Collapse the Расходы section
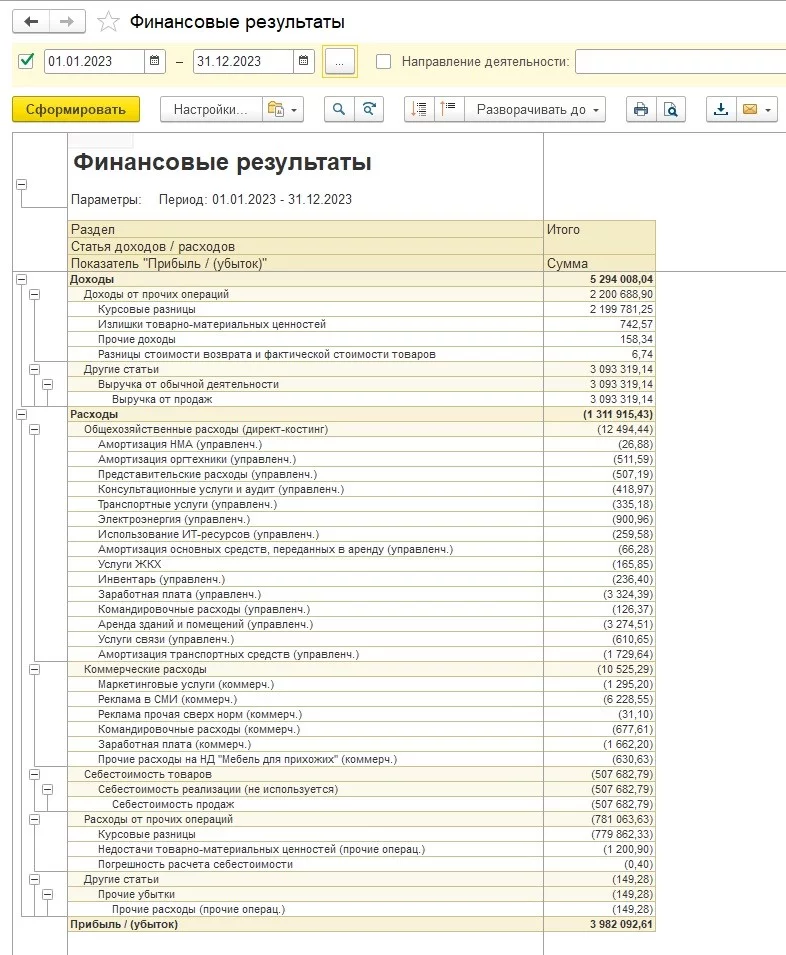Screen dimensions: 786x955 pyautogui.click(x=21, y=414)
